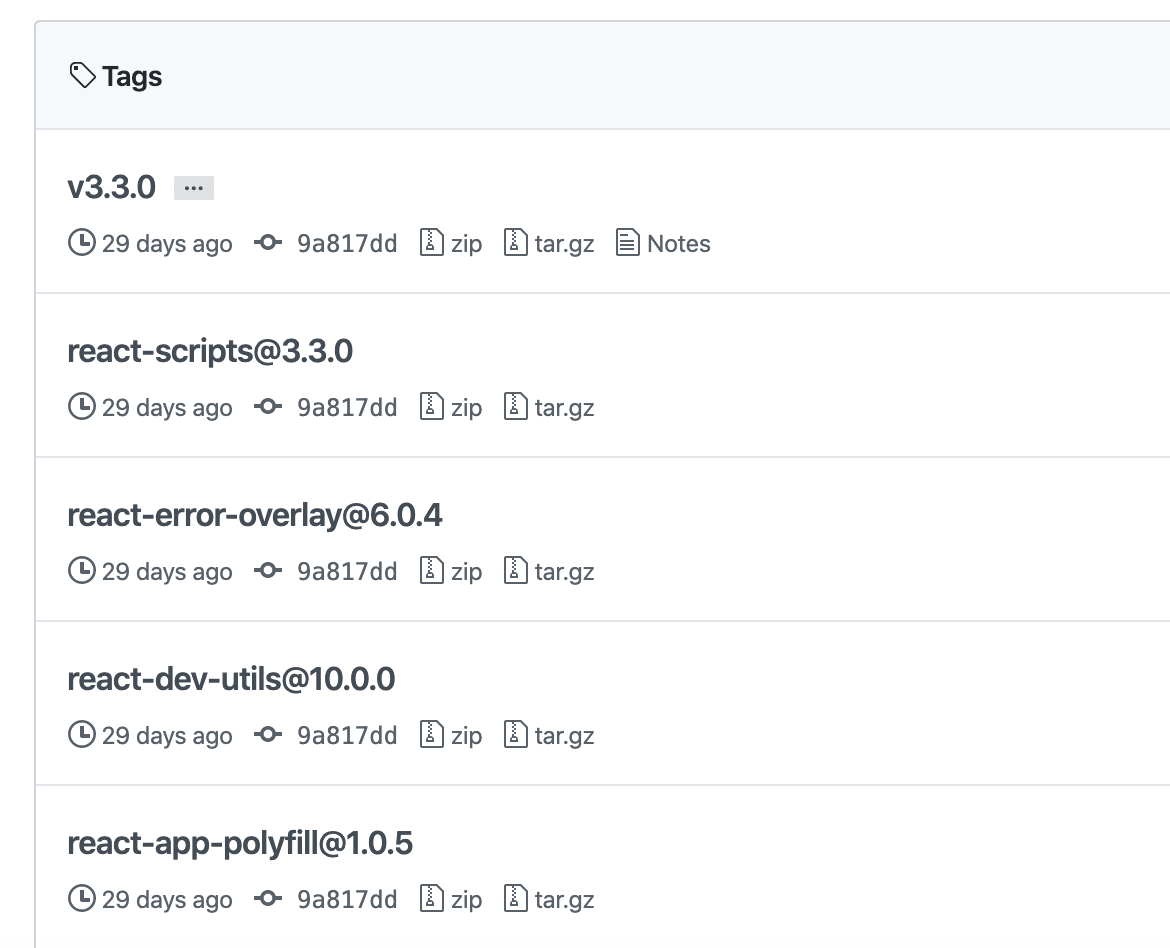Click commit icon in react-app-polyfill@1.0.5 row
This screenshot has height=948, width=1170.
coord(268,899)
